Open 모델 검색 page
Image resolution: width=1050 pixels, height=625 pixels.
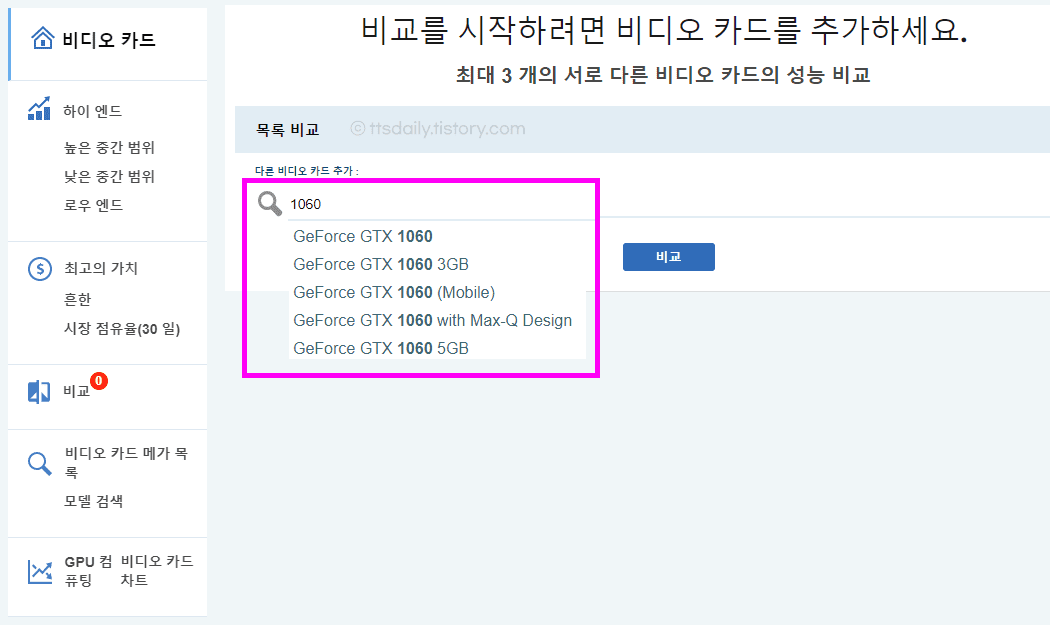click(93, 501)
